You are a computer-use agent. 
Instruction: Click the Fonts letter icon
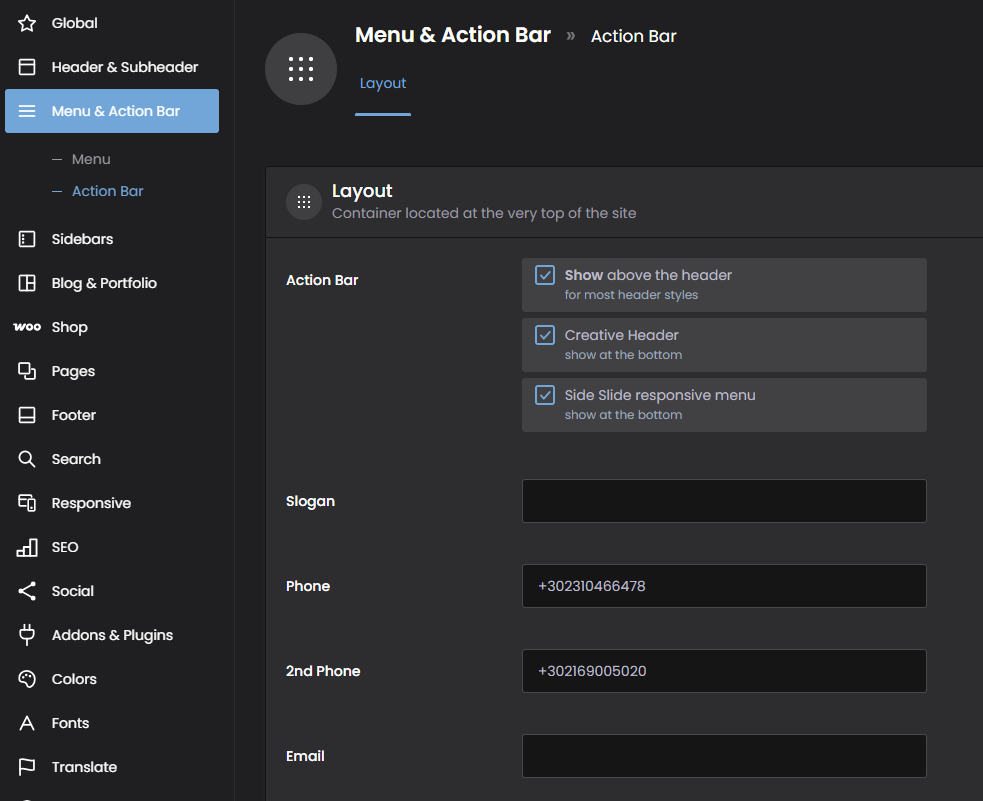click(27, 723)
